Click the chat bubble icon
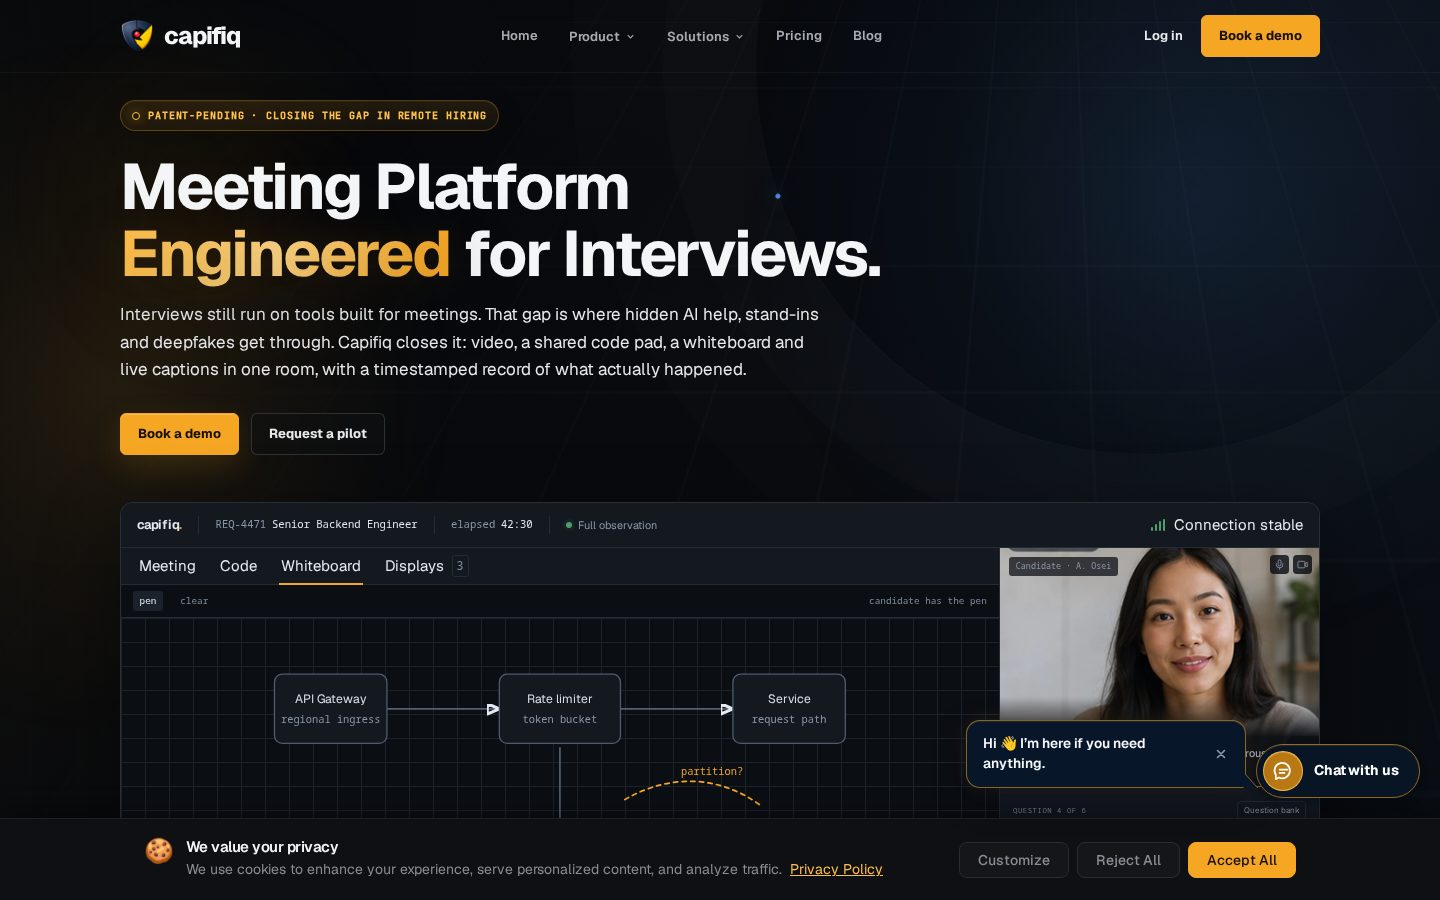Screen dimensions: 1440x900 (1282, 770)
